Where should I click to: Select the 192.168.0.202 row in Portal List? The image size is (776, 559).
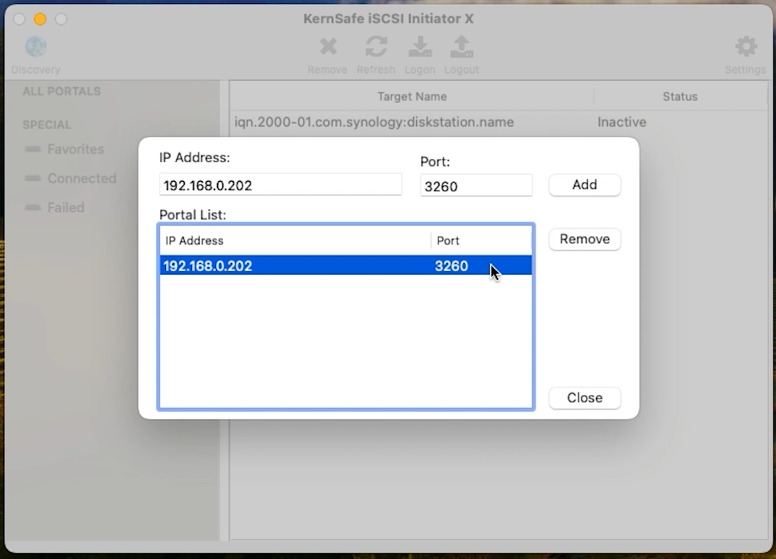pos(345,266)
